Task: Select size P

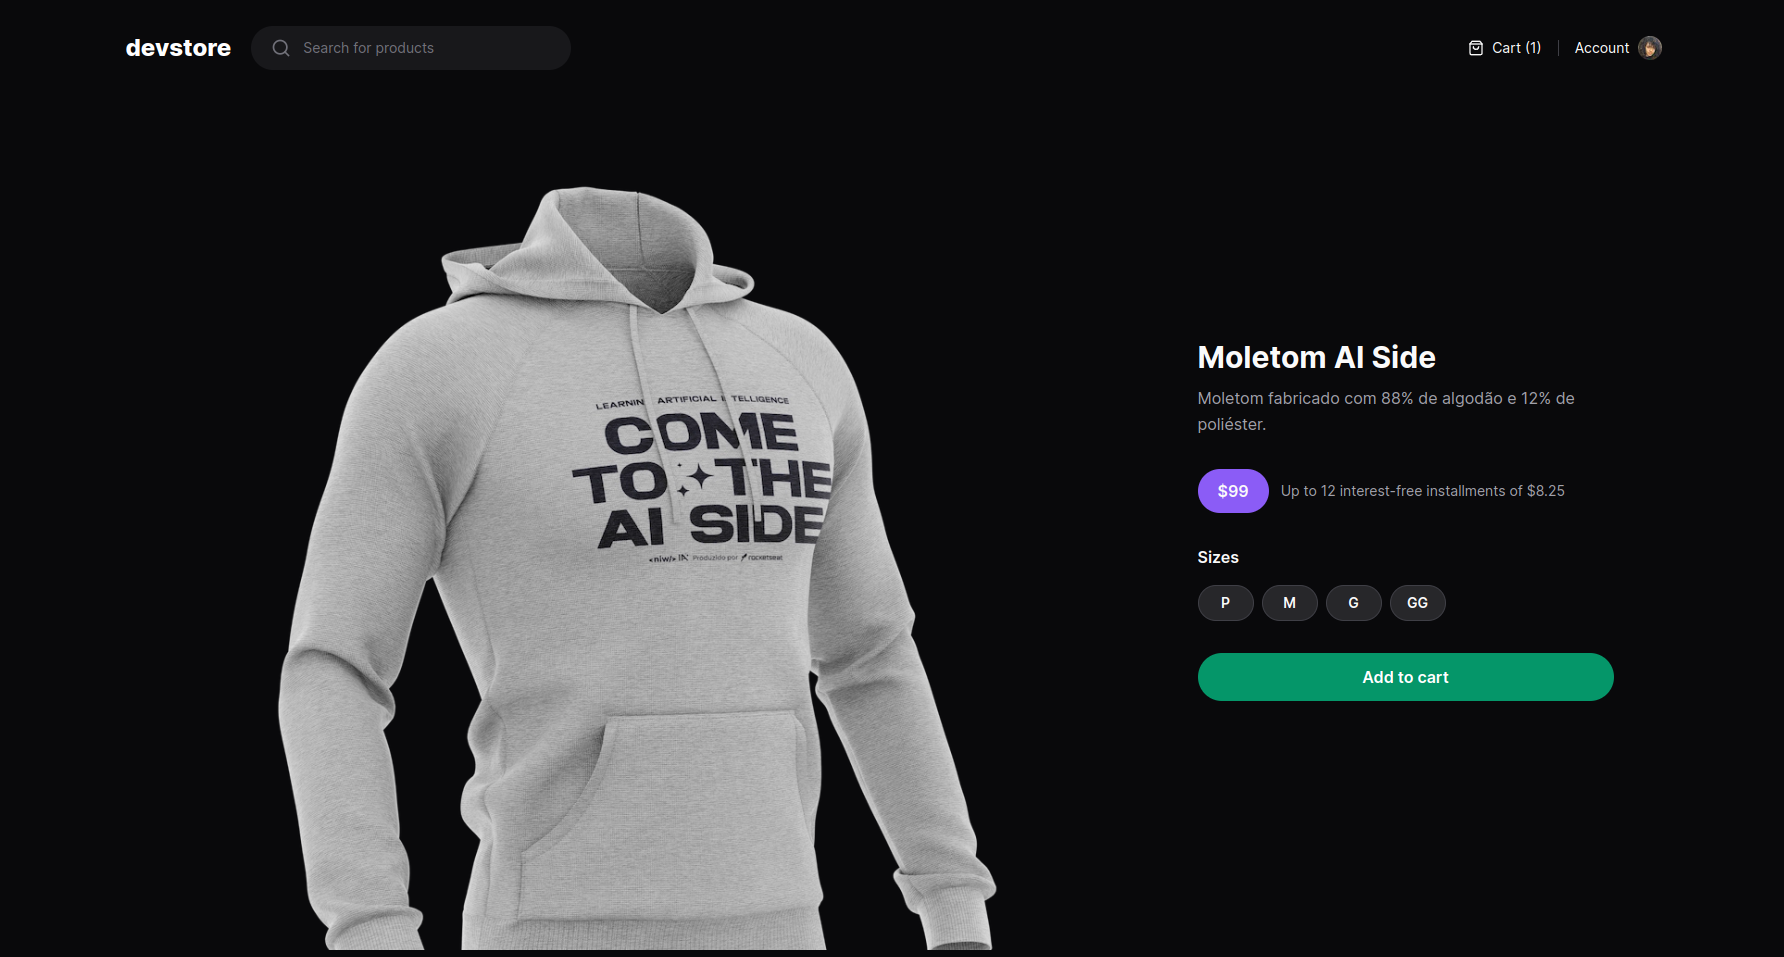Action: [x=1225, y=603]
